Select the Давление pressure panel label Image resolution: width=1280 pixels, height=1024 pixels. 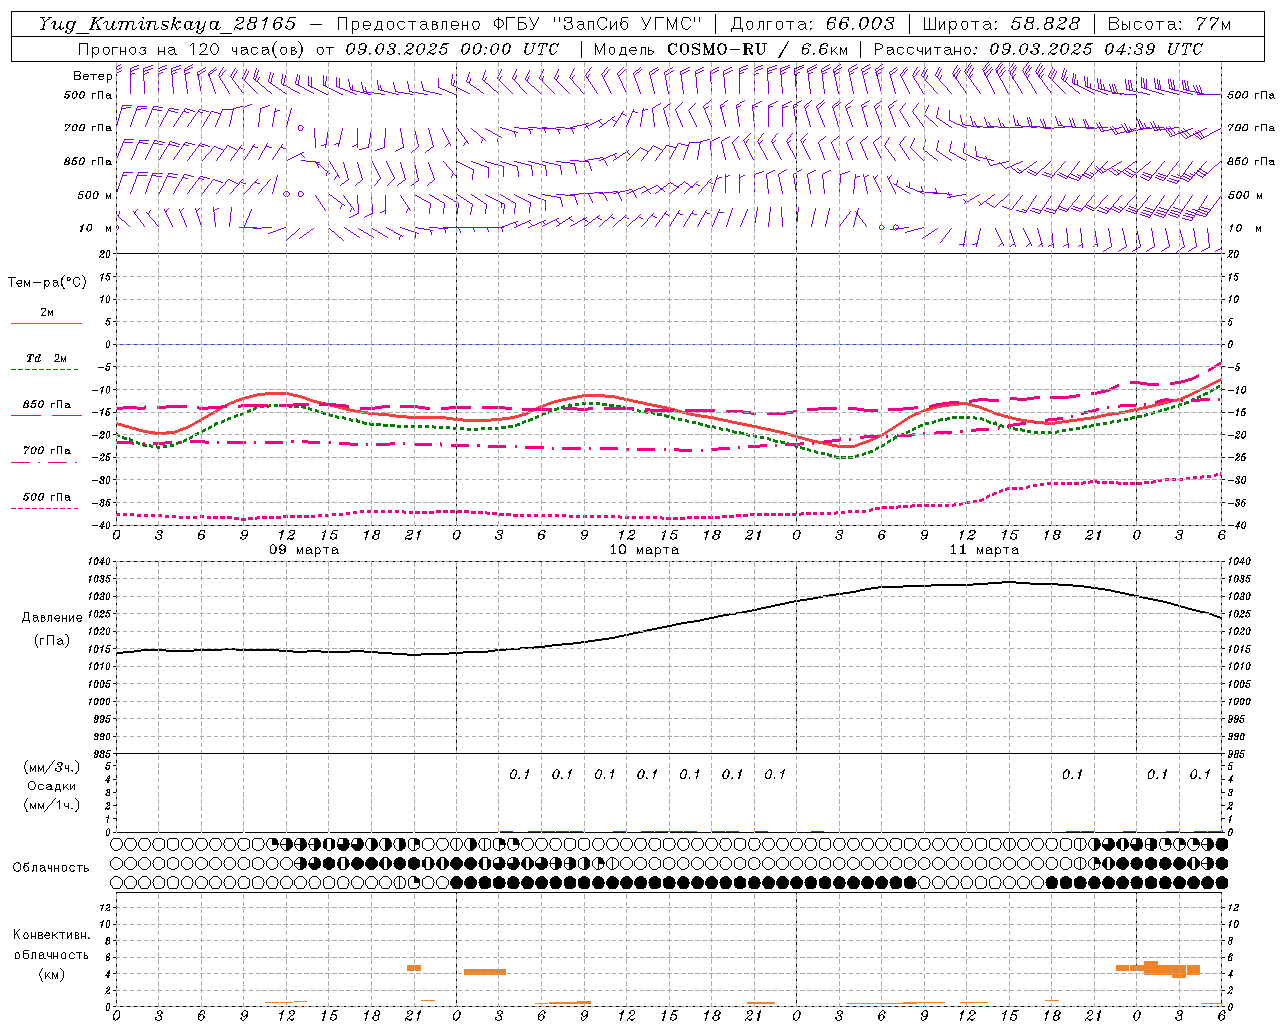[52, 618]
